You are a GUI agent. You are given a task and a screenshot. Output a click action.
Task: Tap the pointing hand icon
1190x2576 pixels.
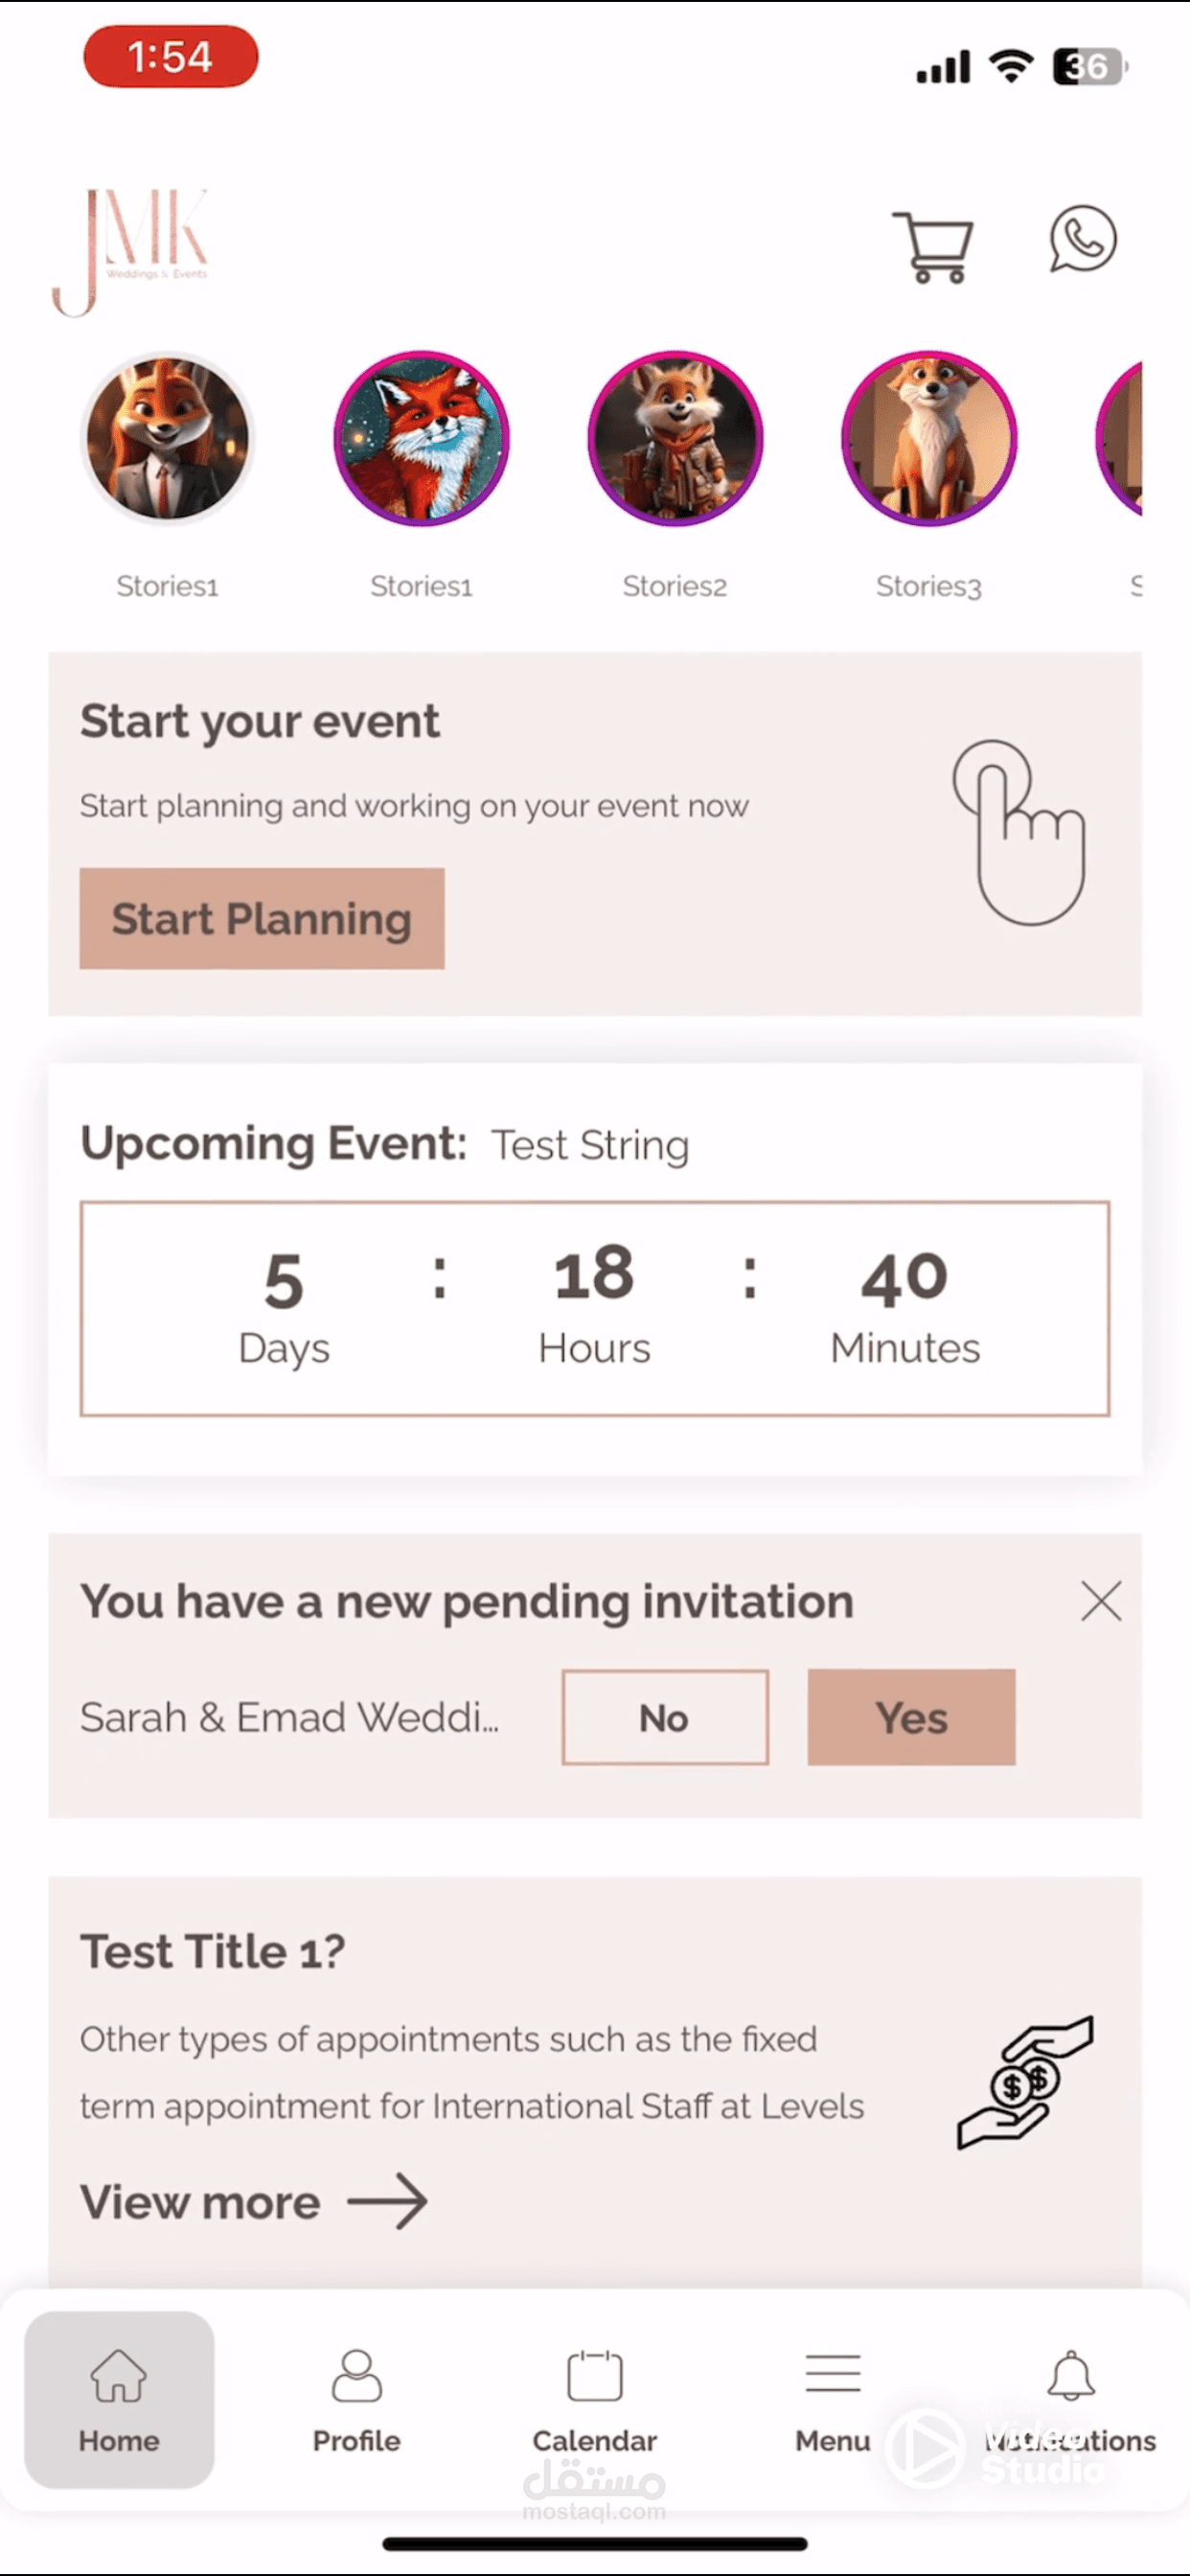point(1019,831)
